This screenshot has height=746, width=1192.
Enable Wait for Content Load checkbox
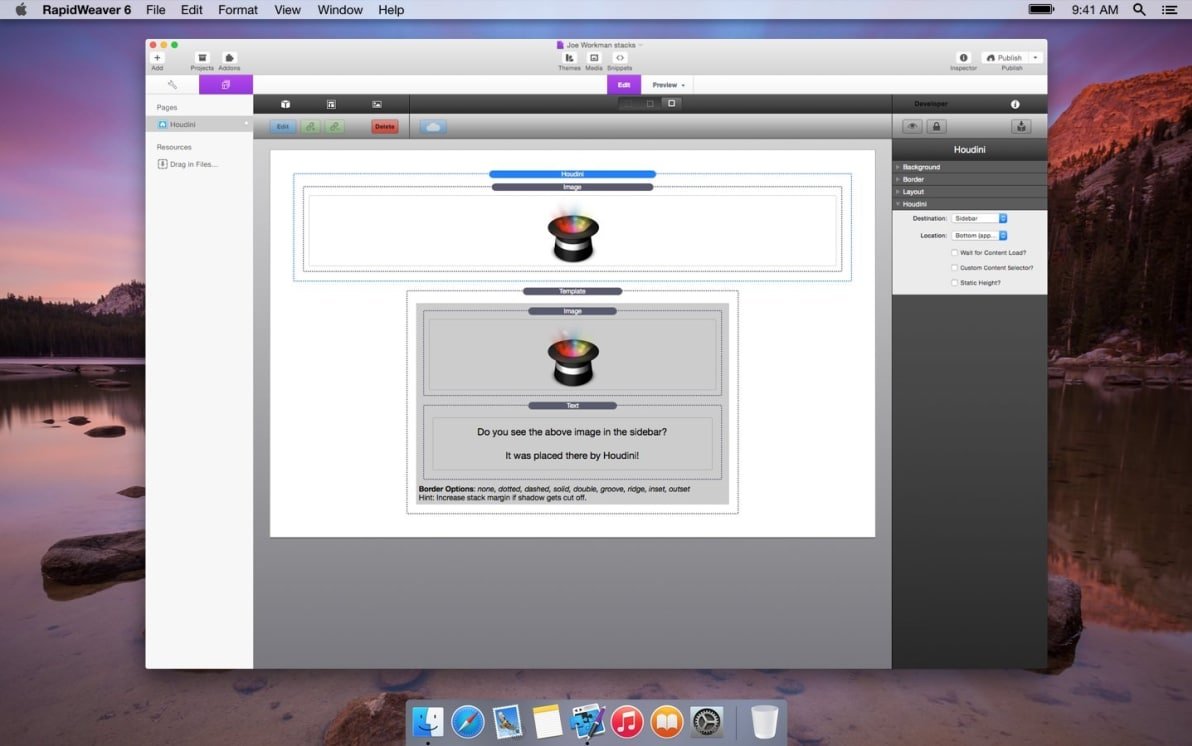(955, 253)
